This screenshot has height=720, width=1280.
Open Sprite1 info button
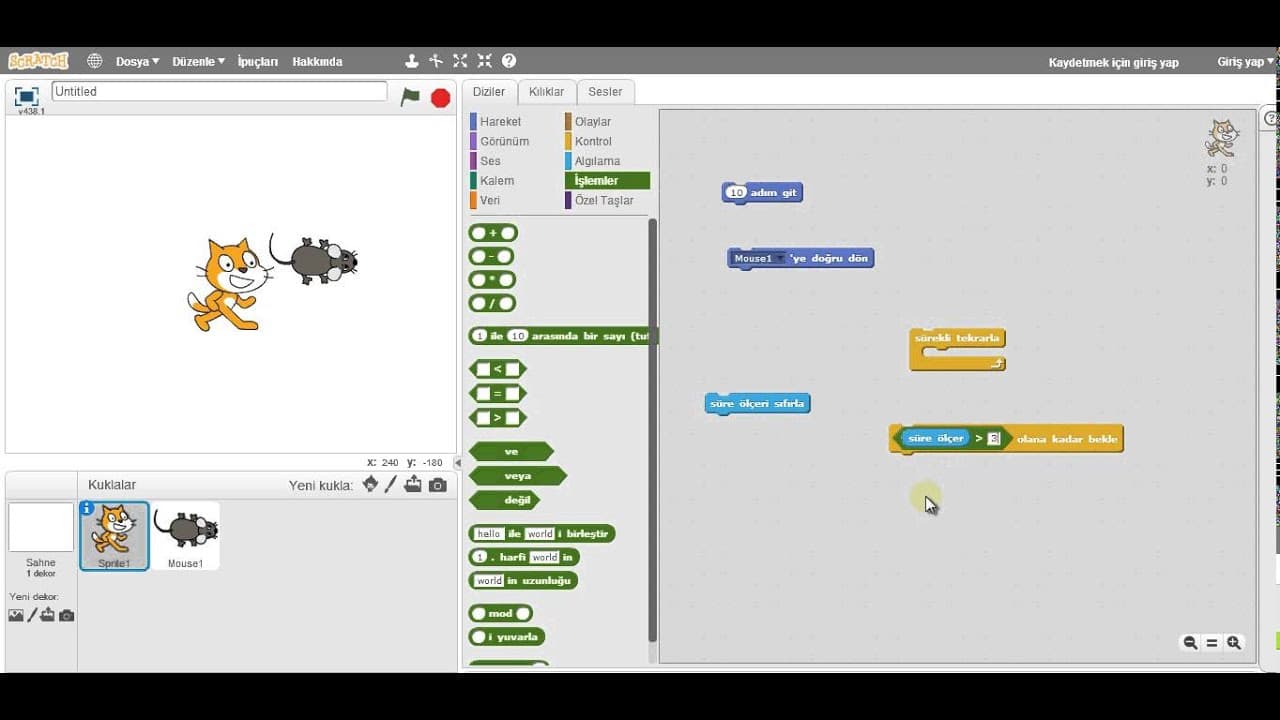click(87, 508)
